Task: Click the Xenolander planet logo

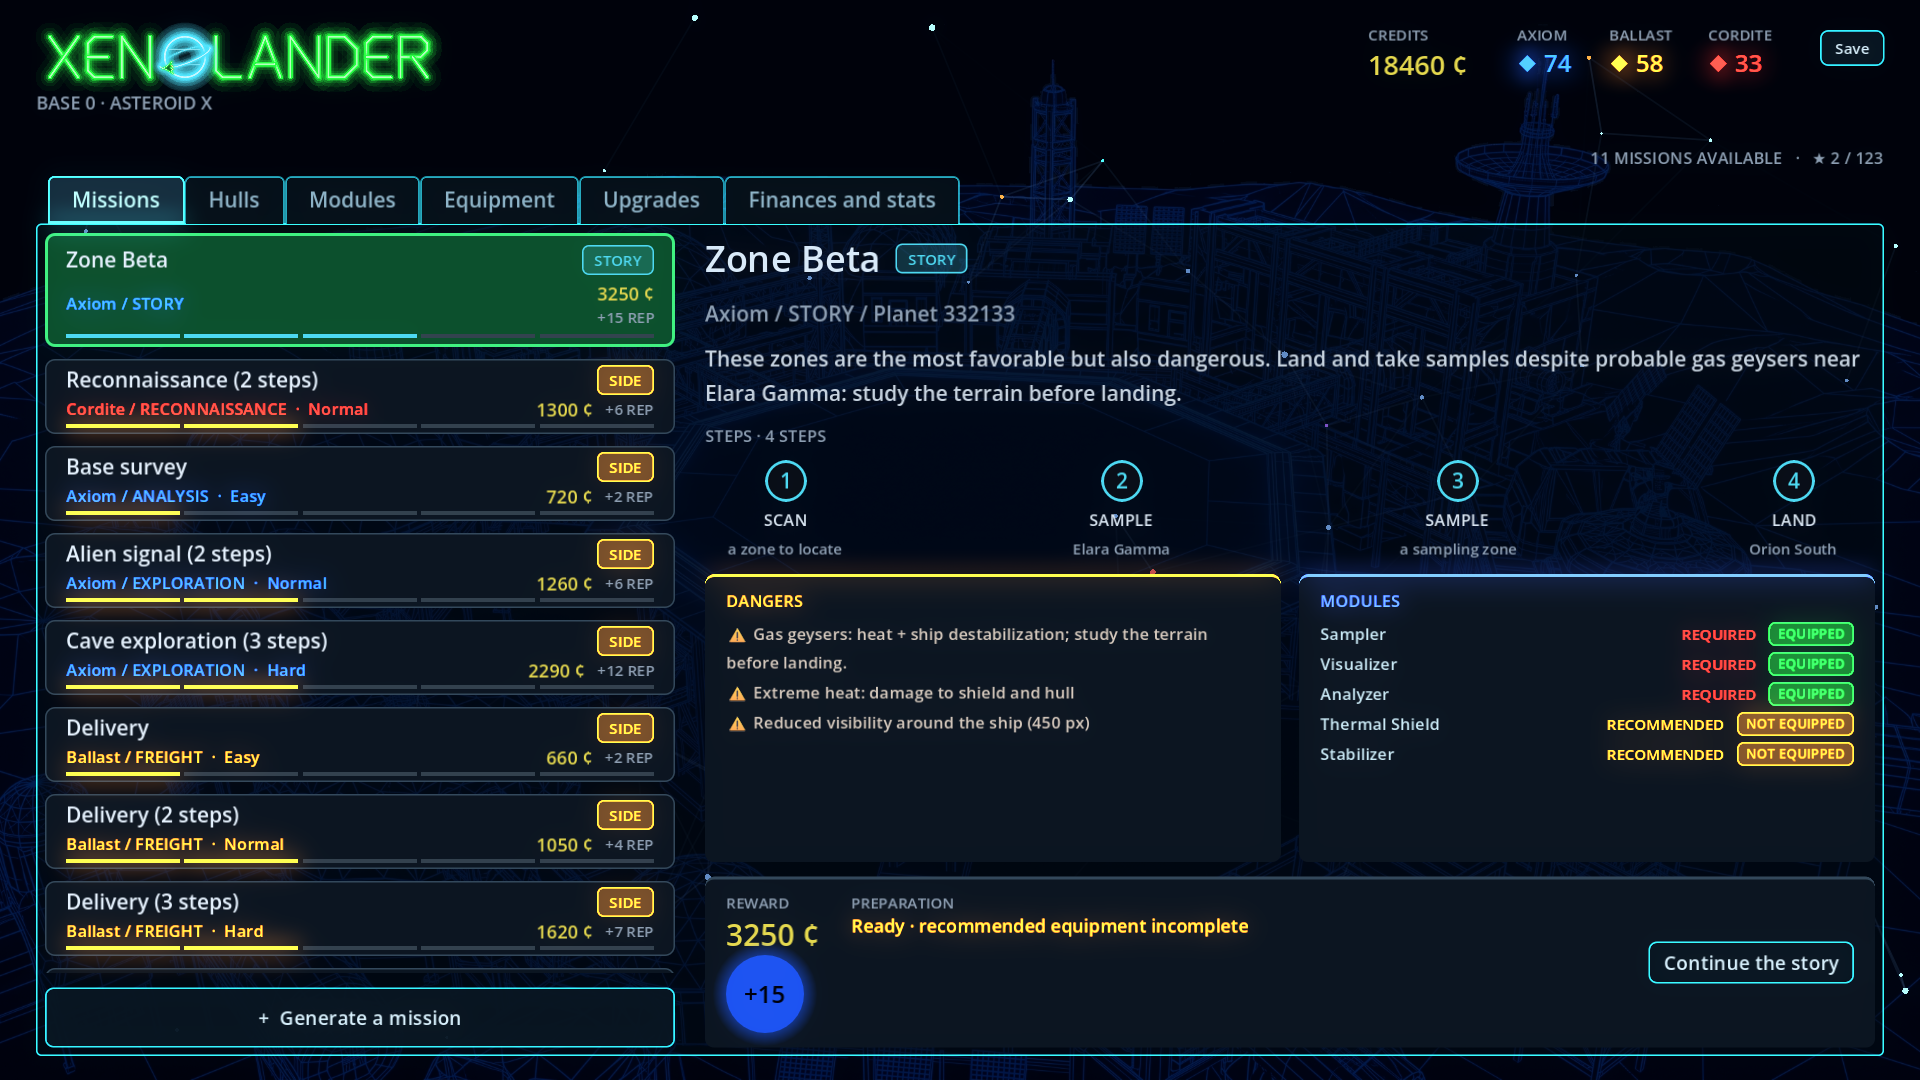Action: 184,57
